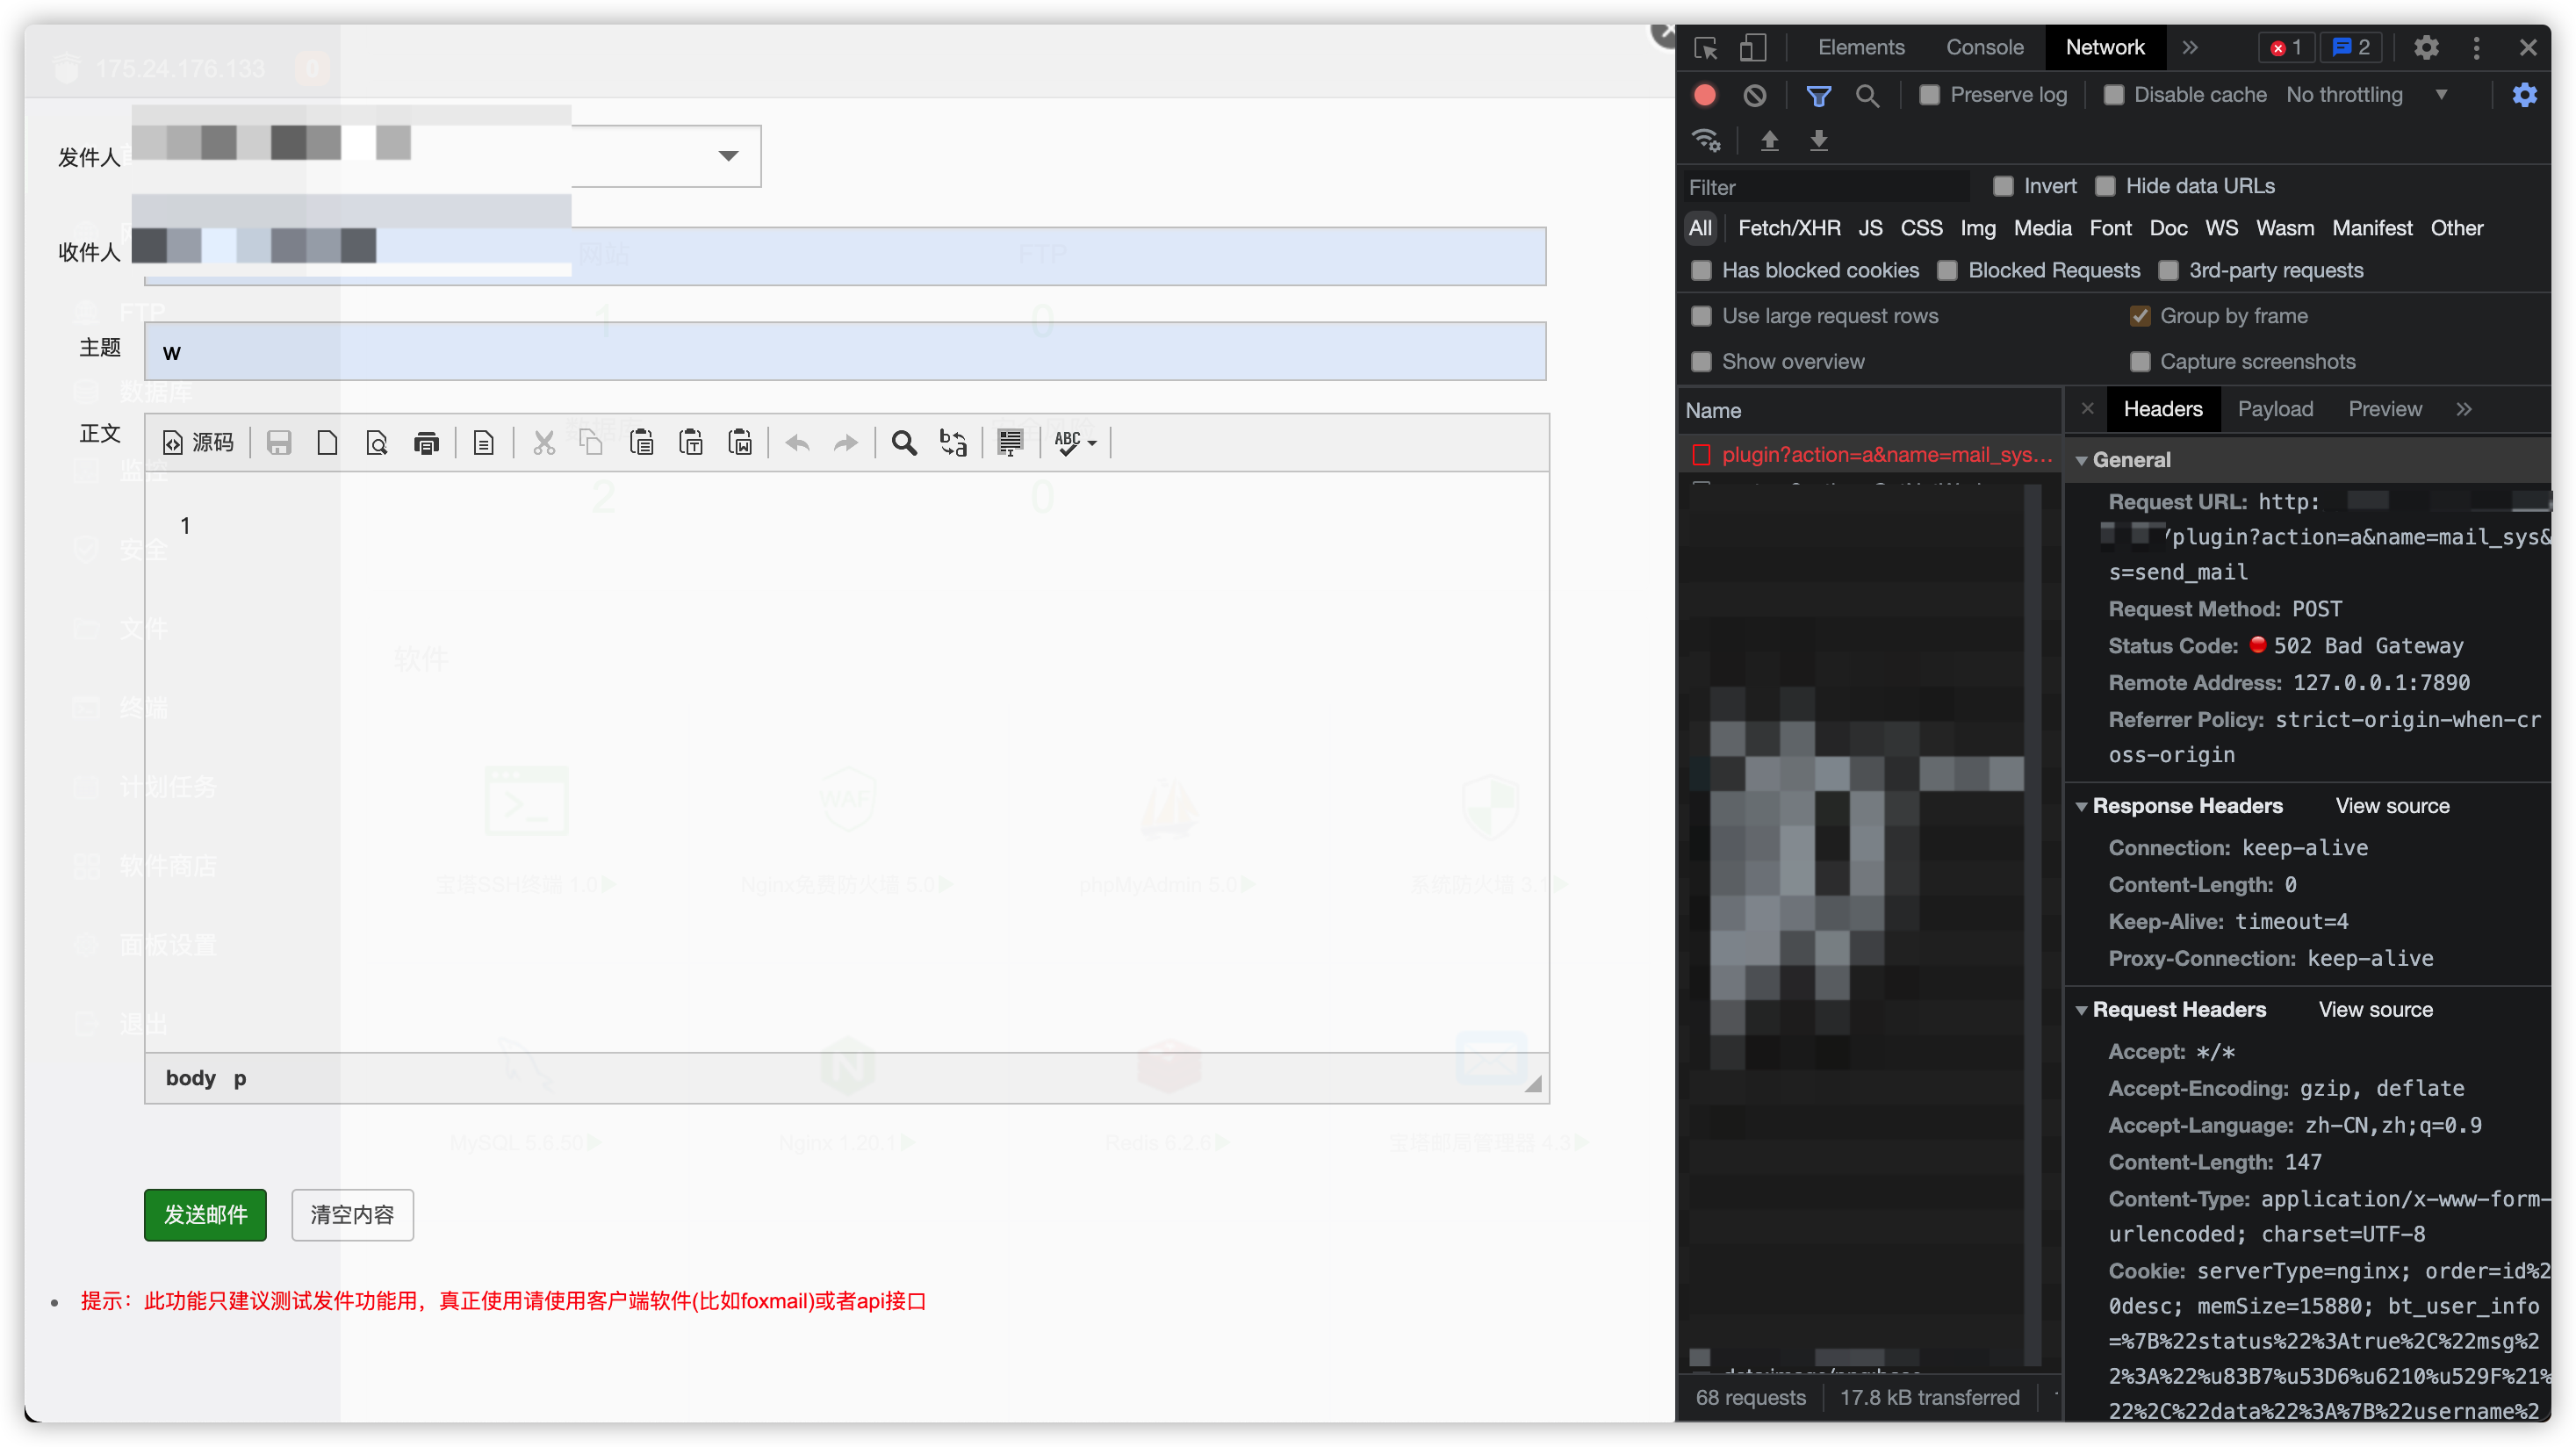Click the import HAR upload icon
This screenshot has height=1447, width=2576.
click(x=1770, y=140)
